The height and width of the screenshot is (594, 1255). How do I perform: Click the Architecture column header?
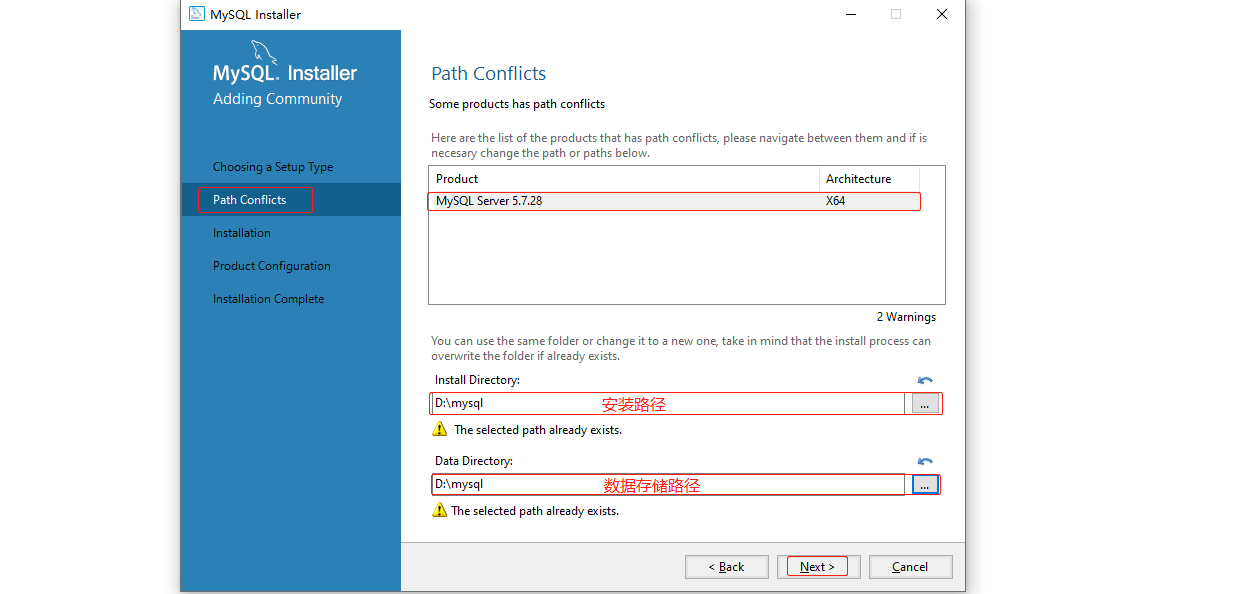tap(870, 179)
